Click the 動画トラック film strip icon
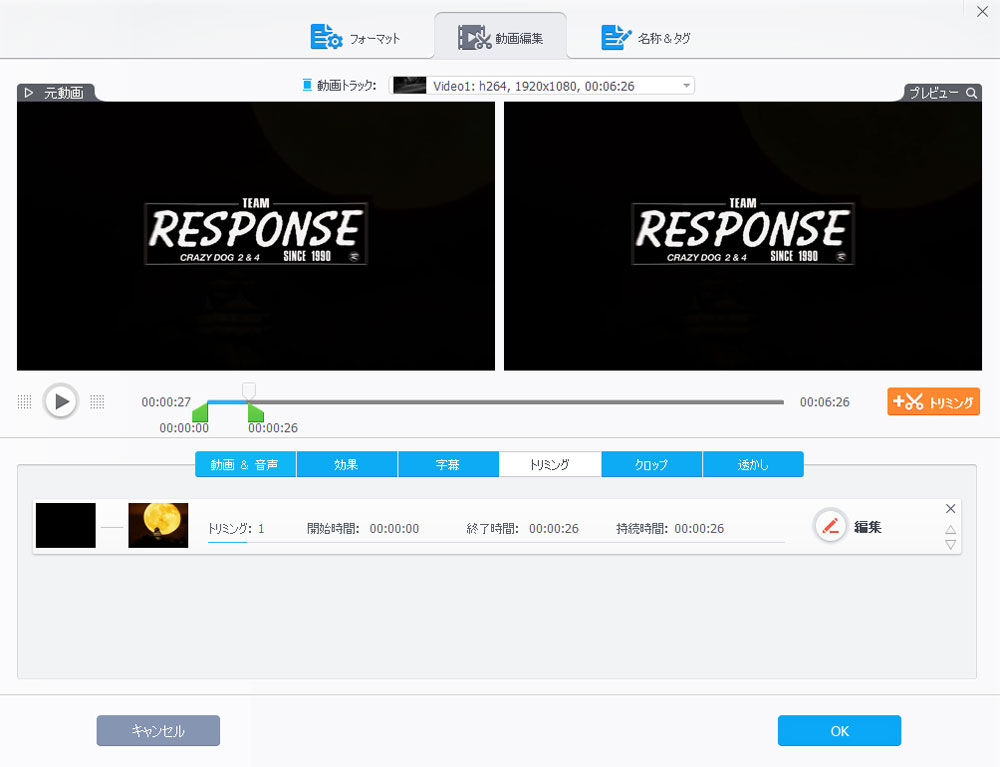Screen dimensions: 1000x767 [x=307, y=85]
